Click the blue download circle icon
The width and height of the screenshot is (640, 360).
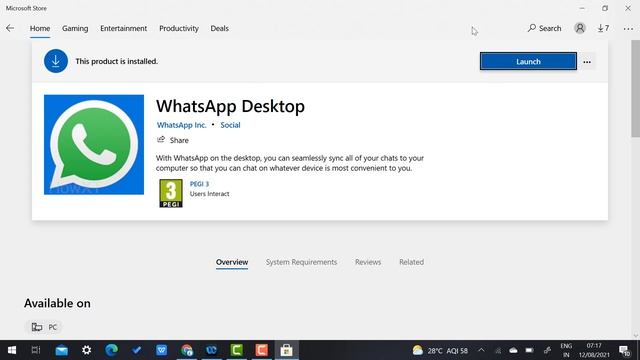(56, 61)
